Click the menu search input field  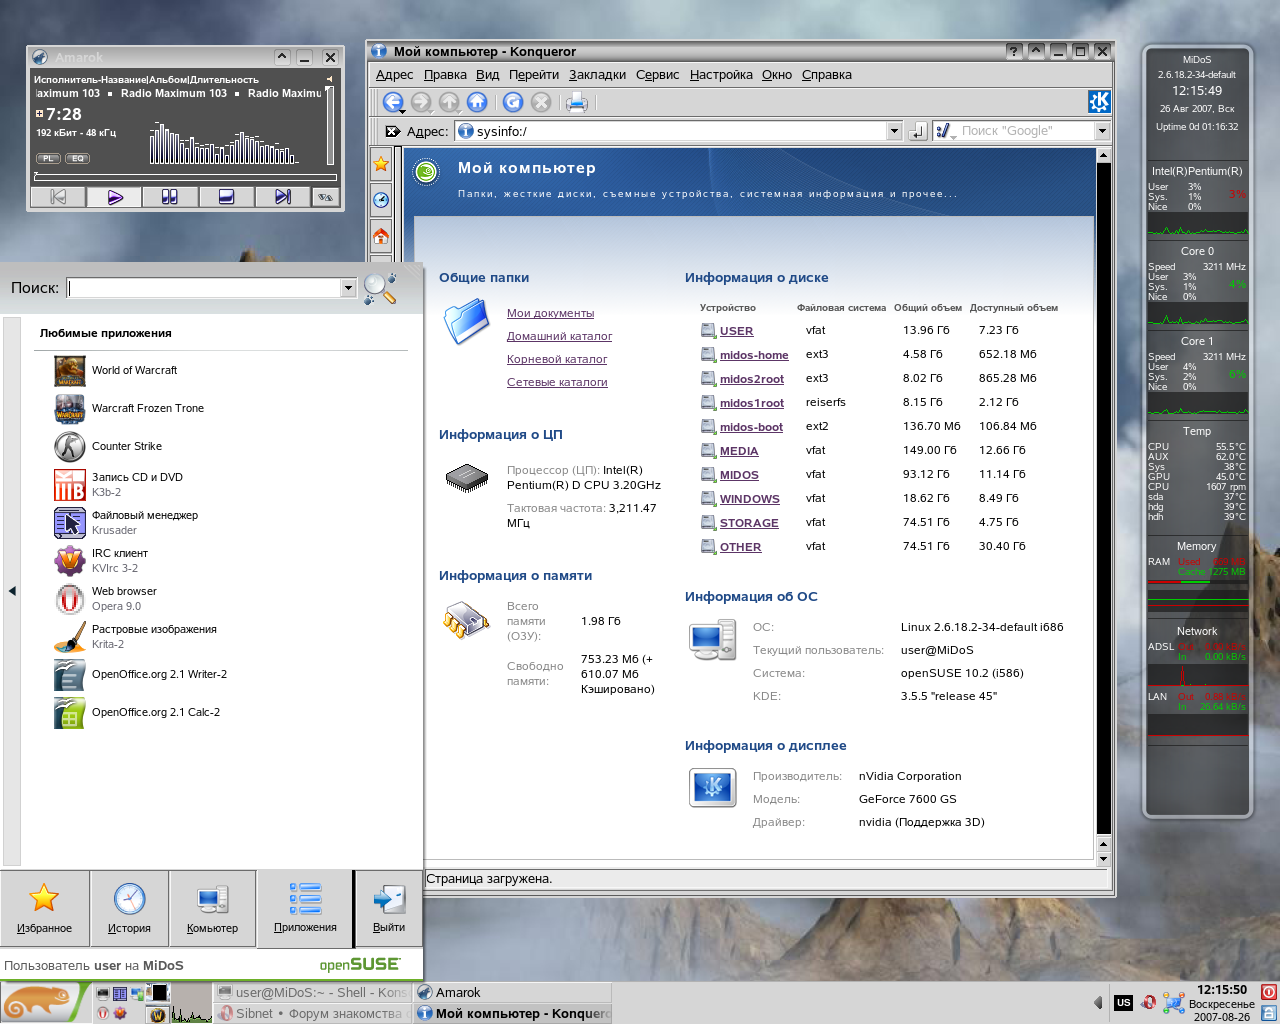pyautogui.click(x=204, y=288)
